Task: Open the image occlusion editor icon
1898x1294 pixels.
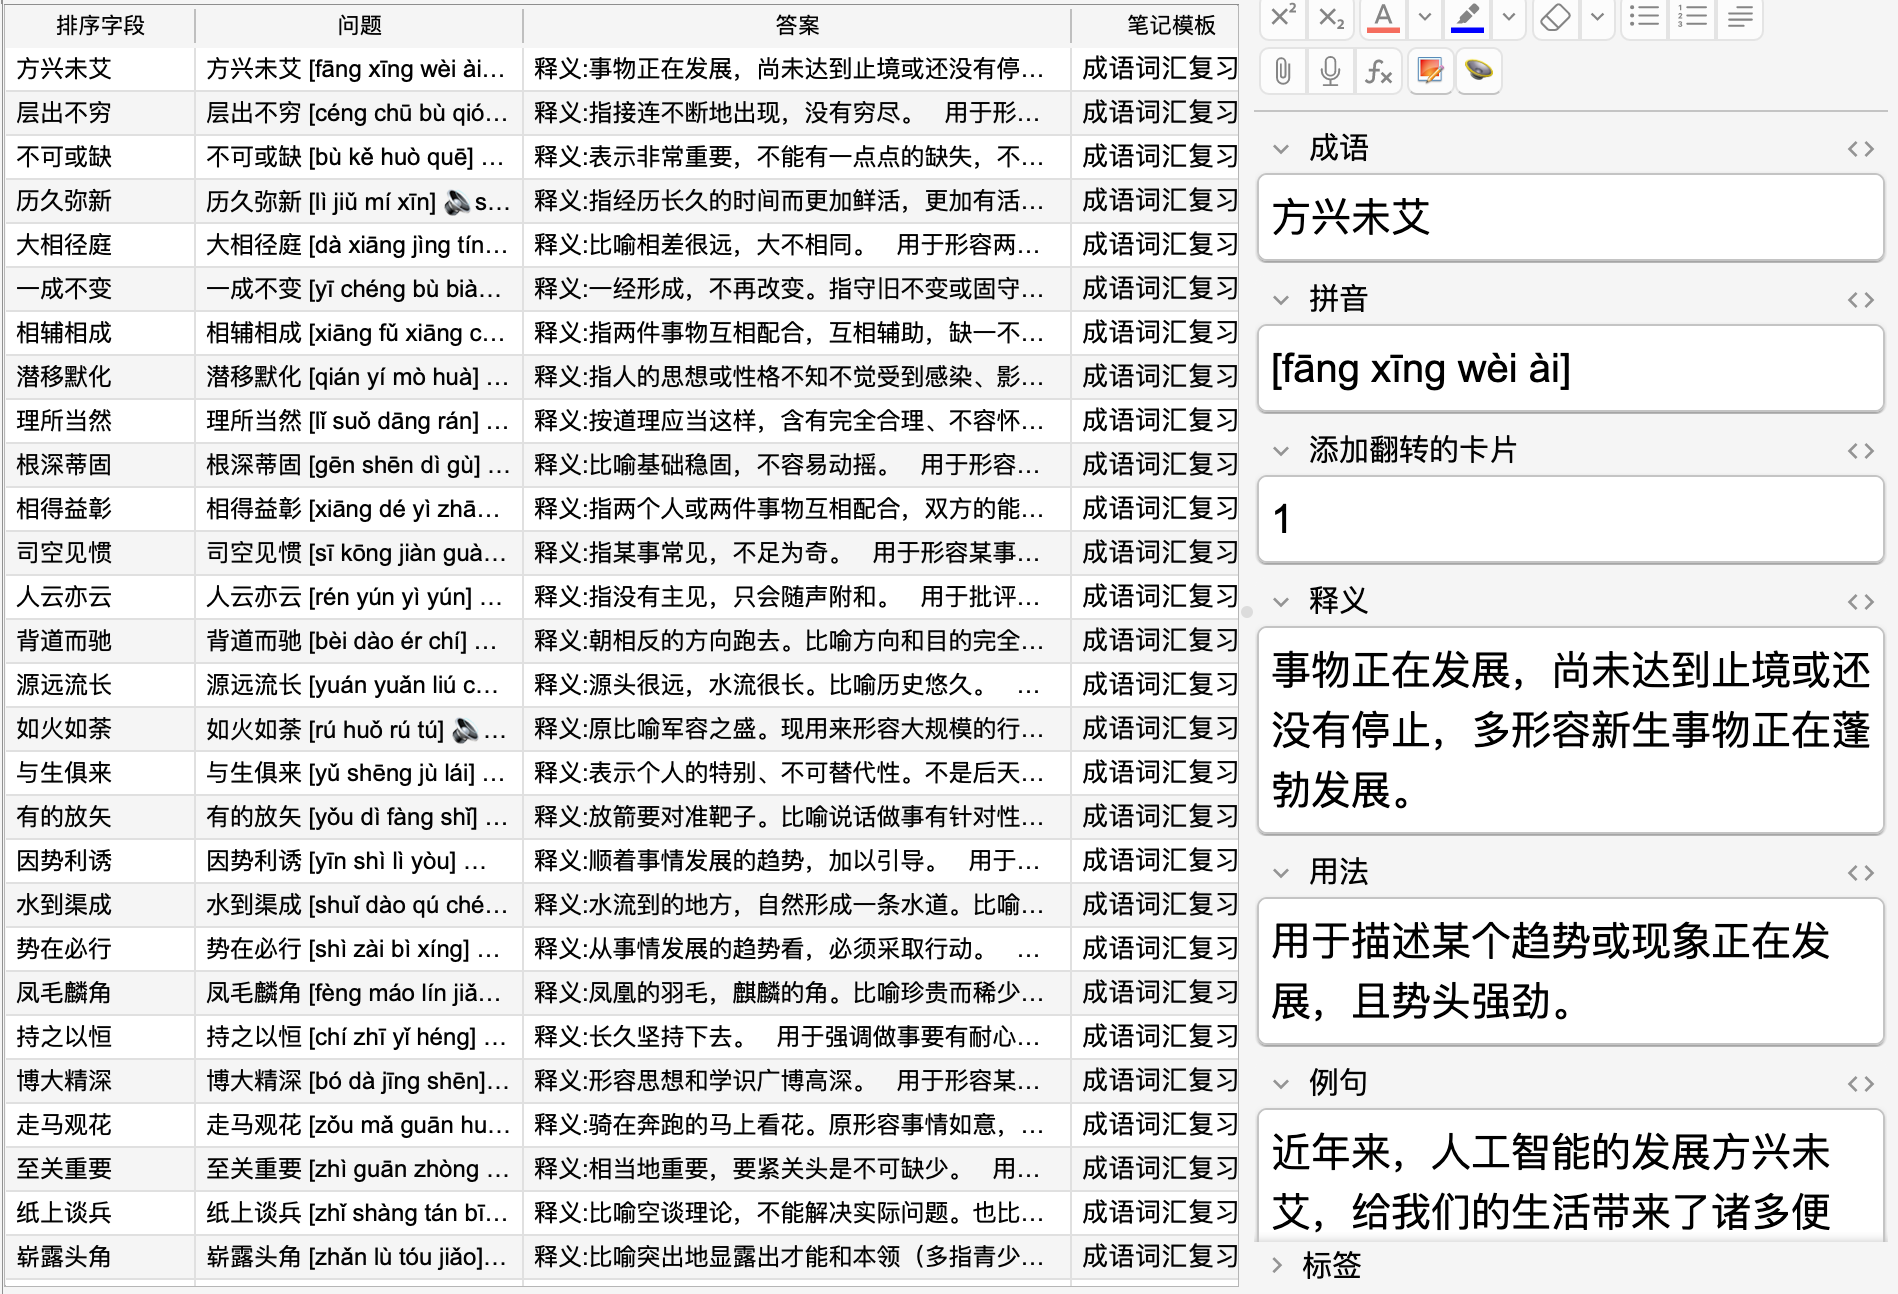Action: (1430, 71)
